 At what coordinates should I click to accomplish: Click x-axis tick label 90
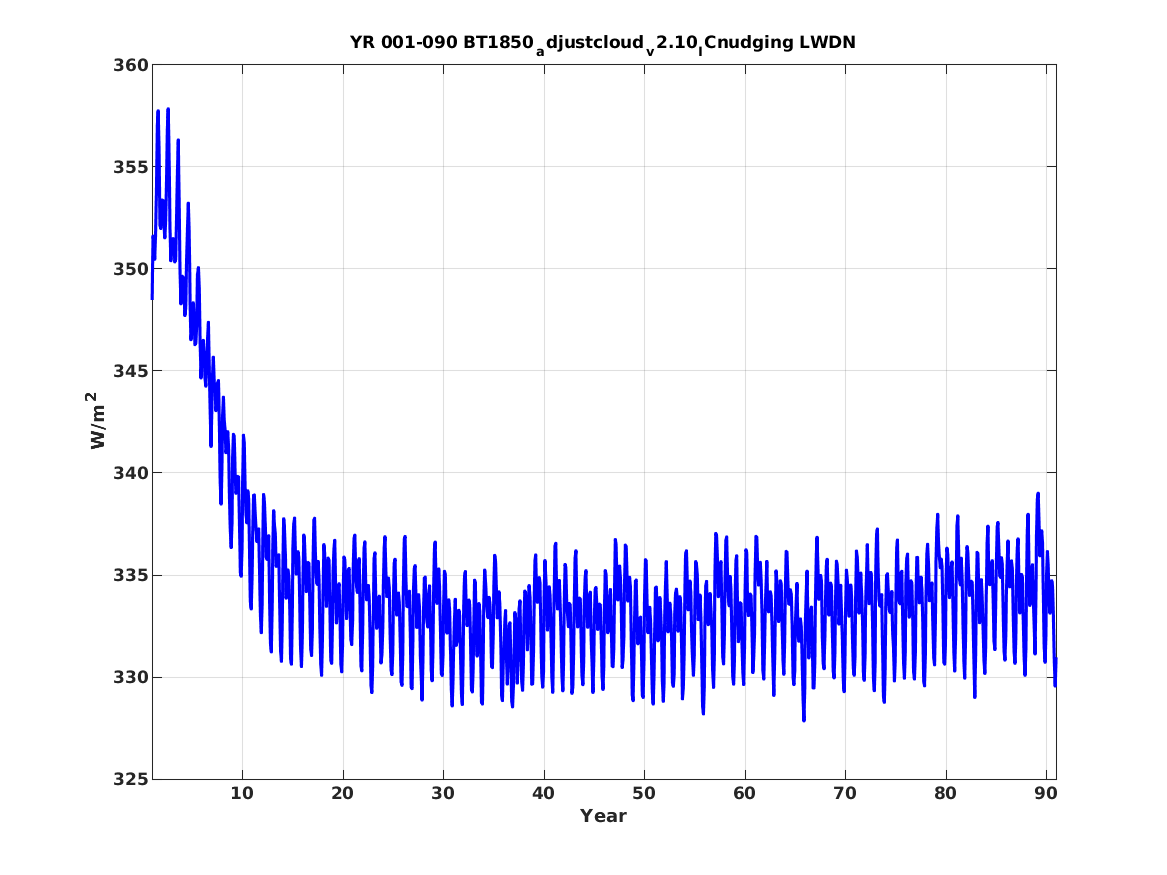coord(1046,794)
